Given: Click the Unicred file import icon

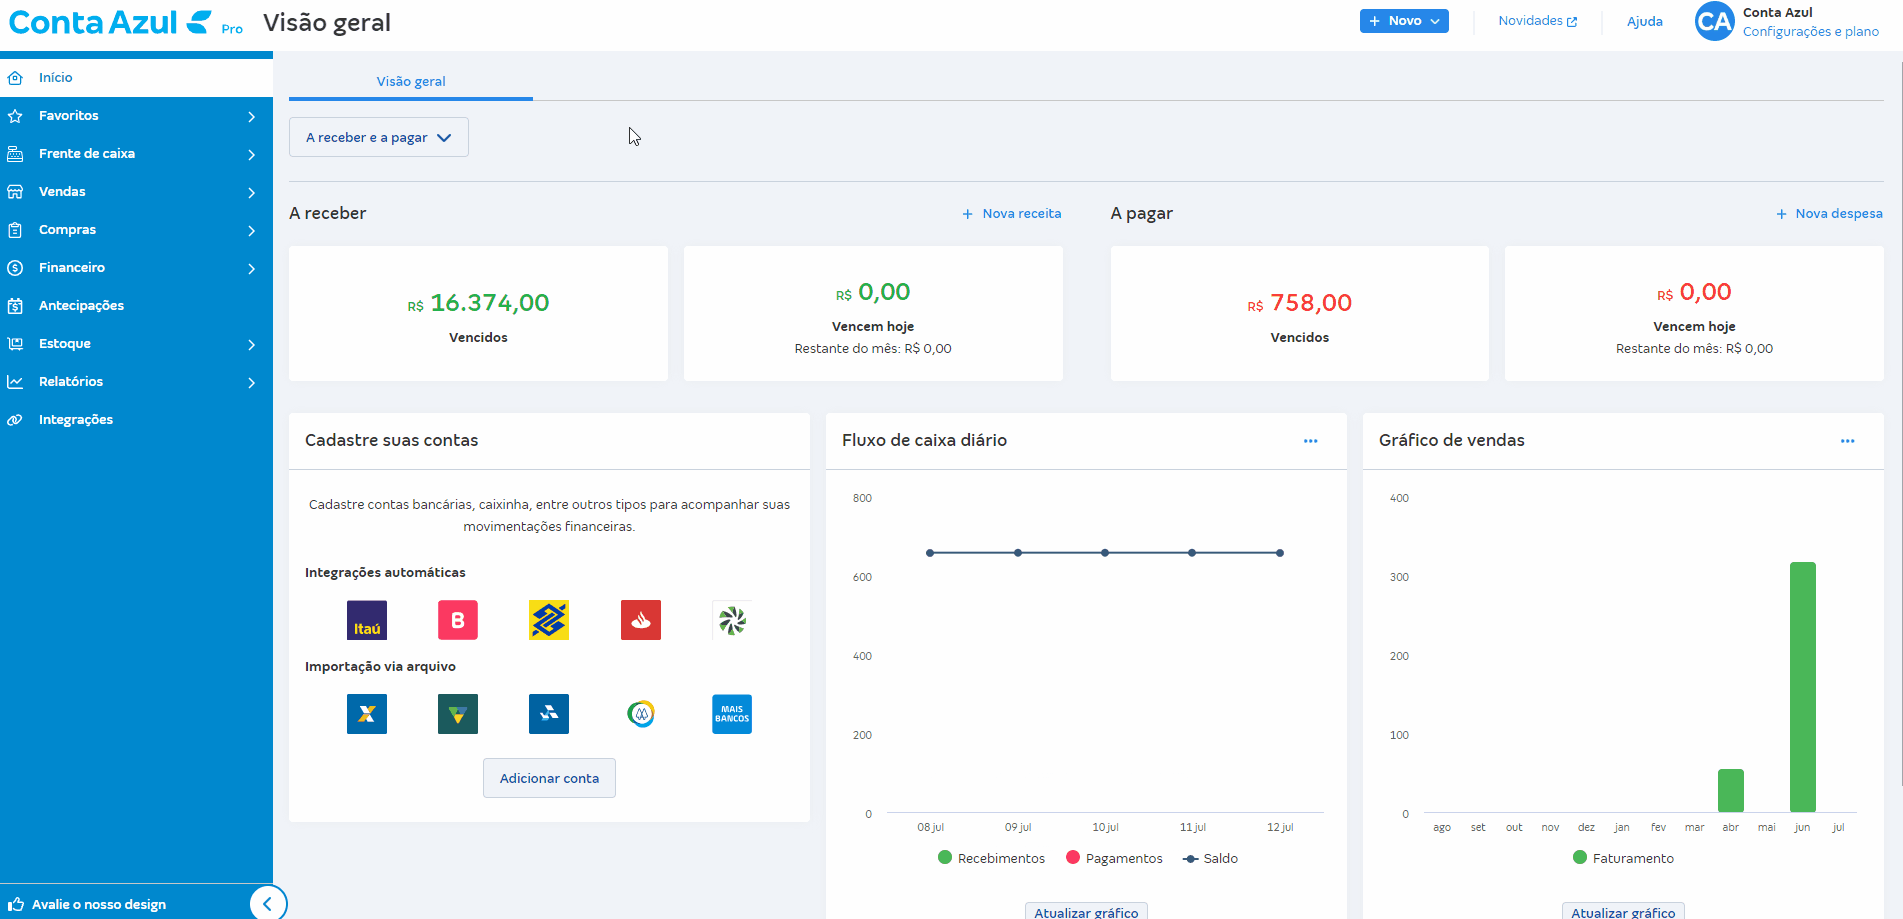Looking at the screenshot, I should click(641, 714).
